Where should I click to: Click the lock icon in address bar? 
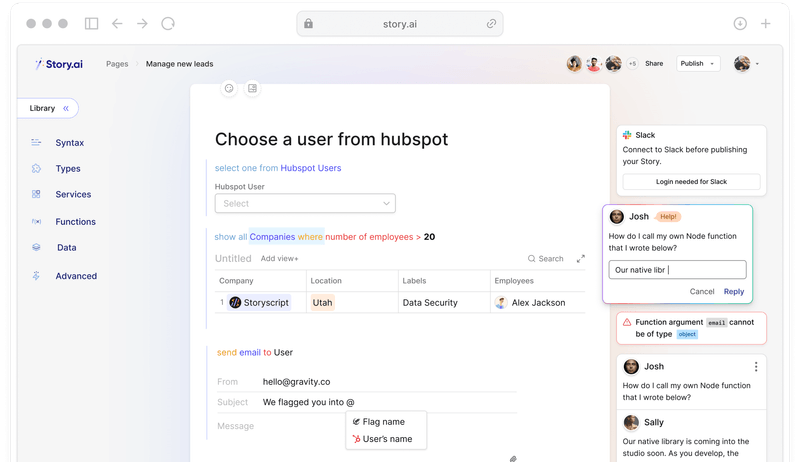(308, 23)
